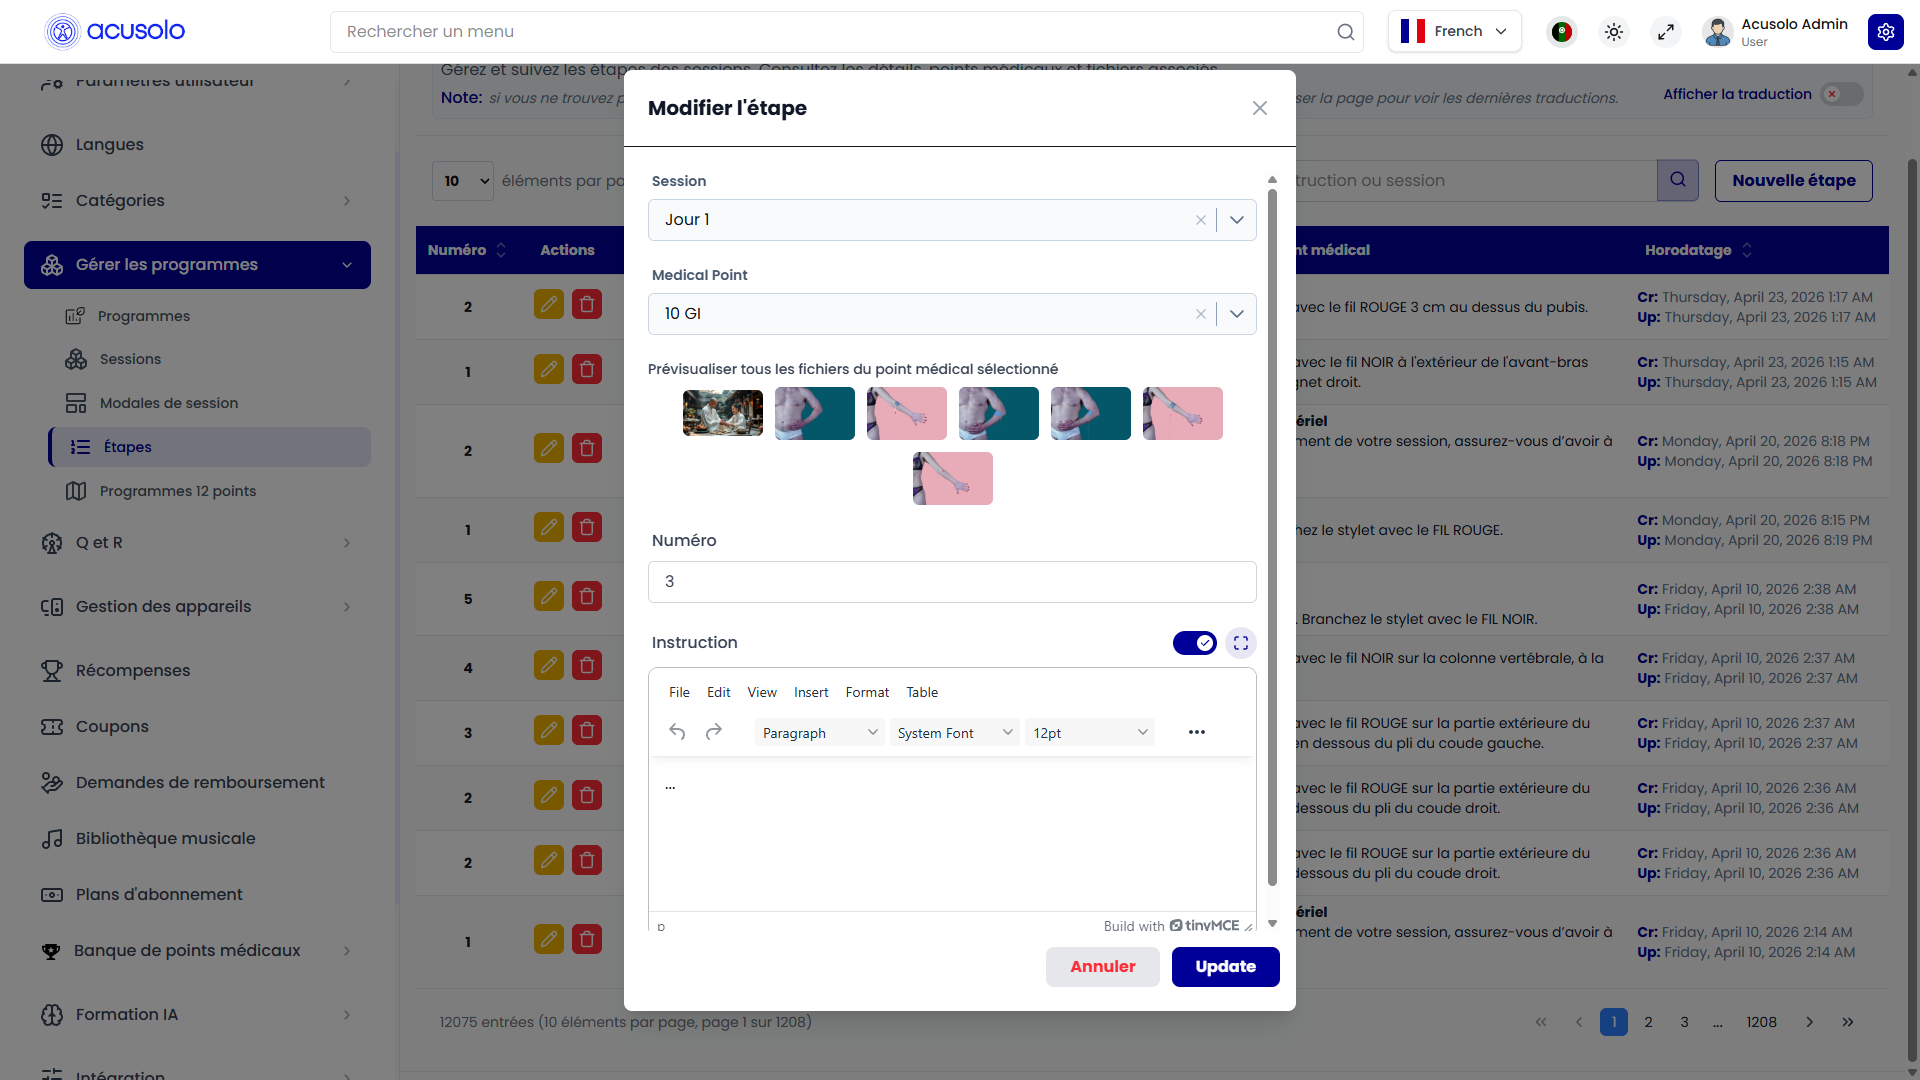Click the fullscreen expand arrows icon in header
The width and height of the screenshot is (1920, 1080).
coord(1665,32)
